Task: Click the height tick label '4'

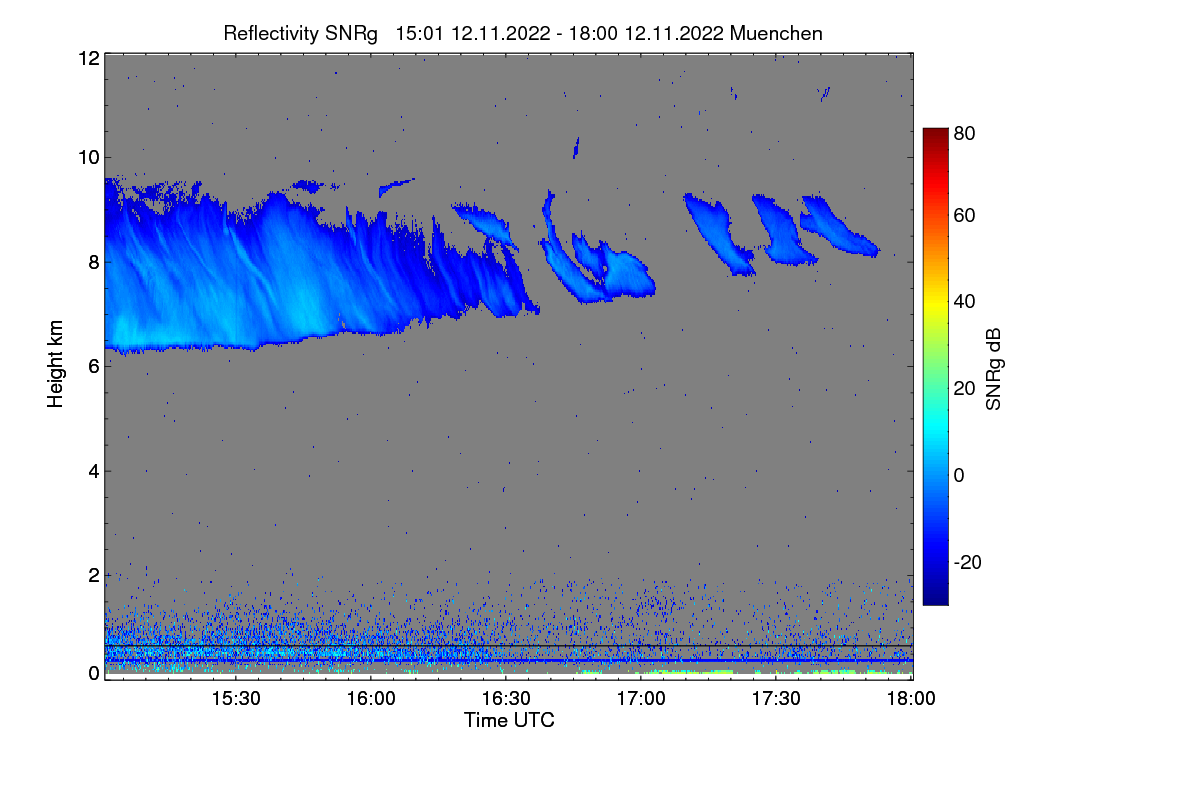Action: [93, 470]
